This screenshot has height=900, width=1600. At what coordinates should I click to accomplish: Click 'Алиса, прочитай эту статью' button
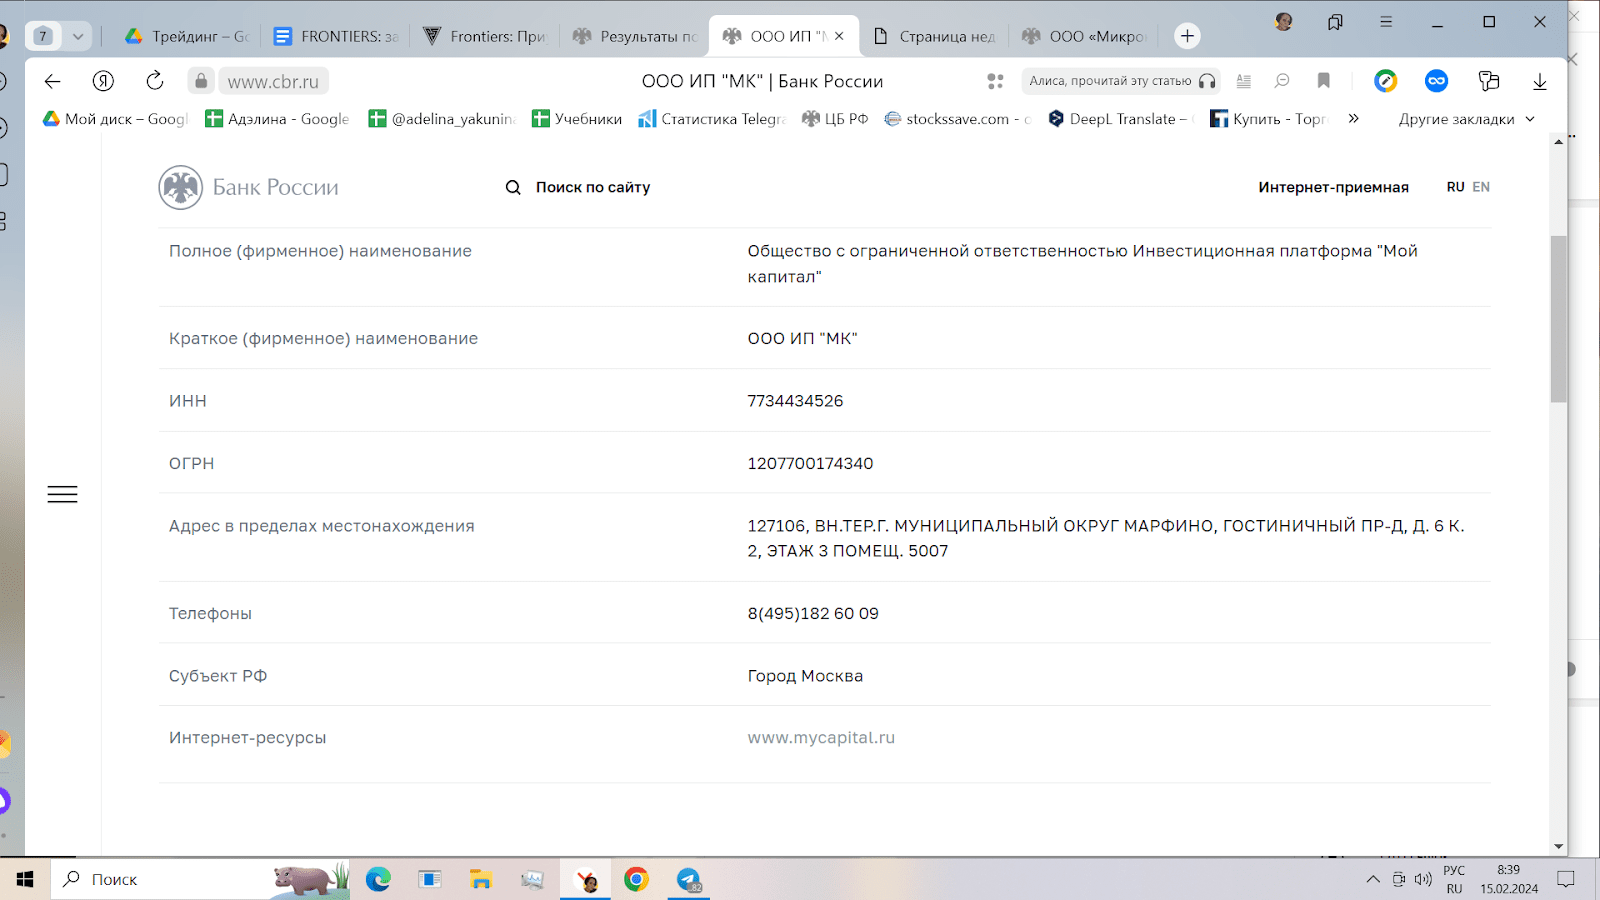pos(1122,81)
